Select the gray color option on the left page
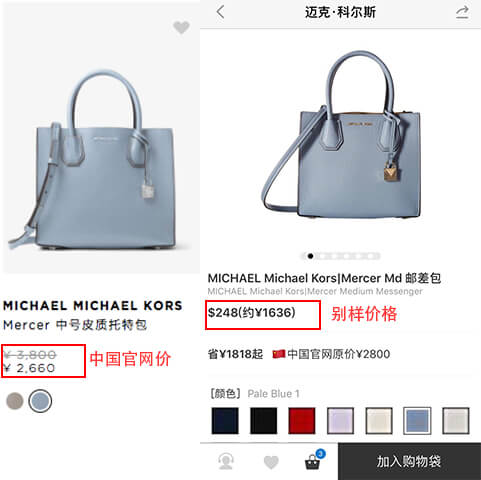The width and height of the screenshot is (481, 480). [x=15, y=400]
